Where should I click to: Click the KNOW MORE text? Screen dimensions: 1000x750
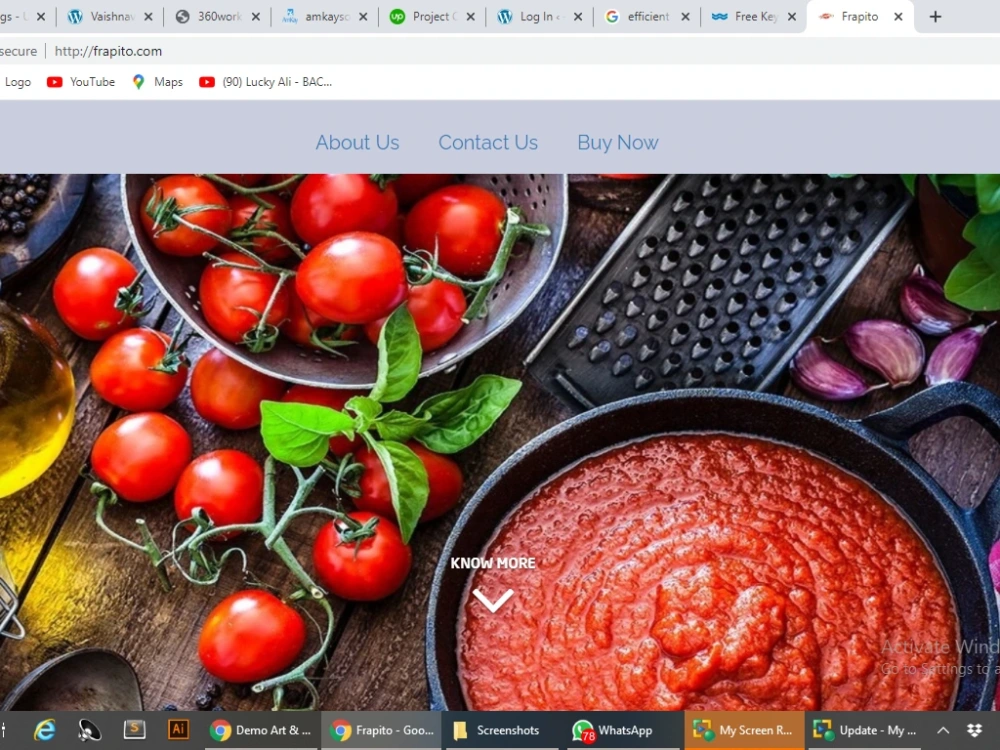click(x=493, y=563)
